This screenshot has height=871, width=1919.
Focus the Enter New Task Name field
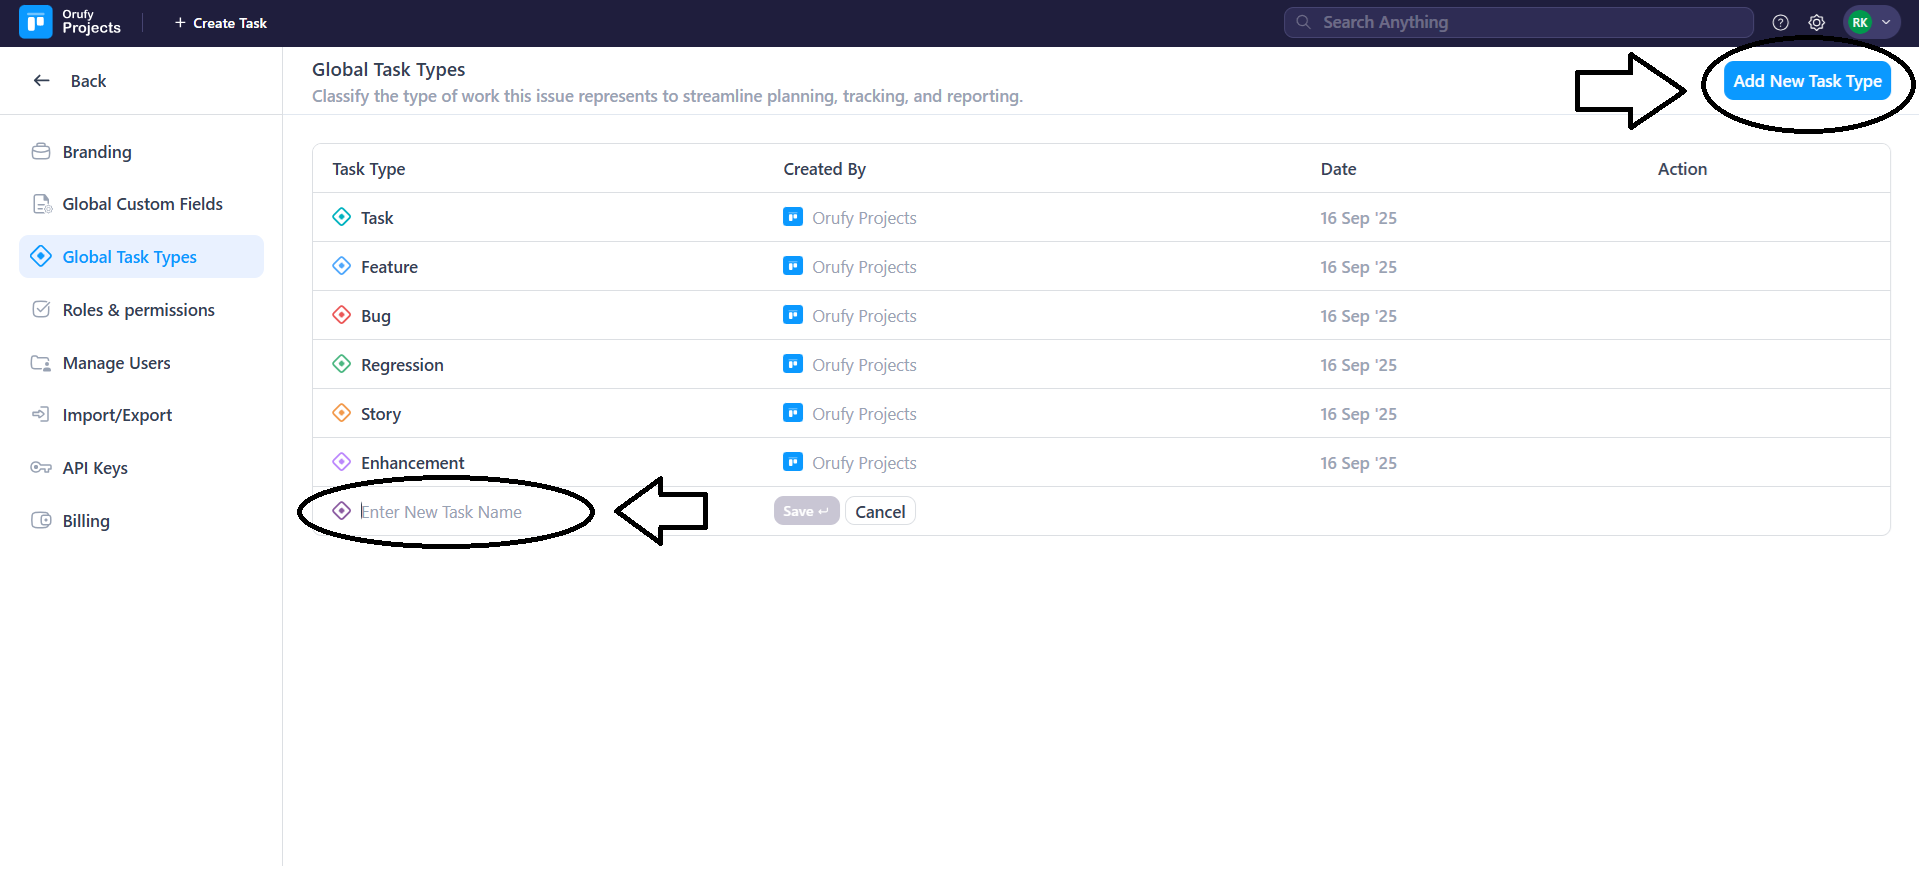click(x=460, y=512)
